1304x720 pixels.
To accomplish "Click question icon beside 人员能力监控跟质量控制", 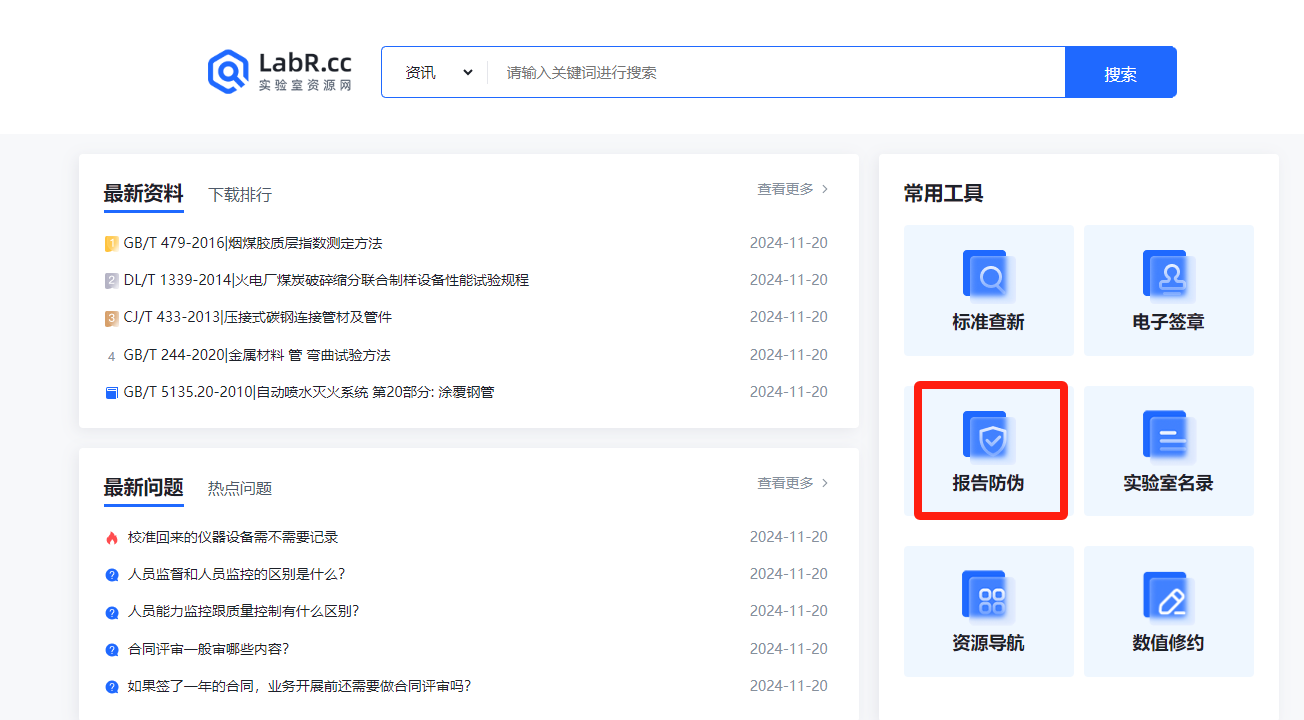I will point(112,612).
